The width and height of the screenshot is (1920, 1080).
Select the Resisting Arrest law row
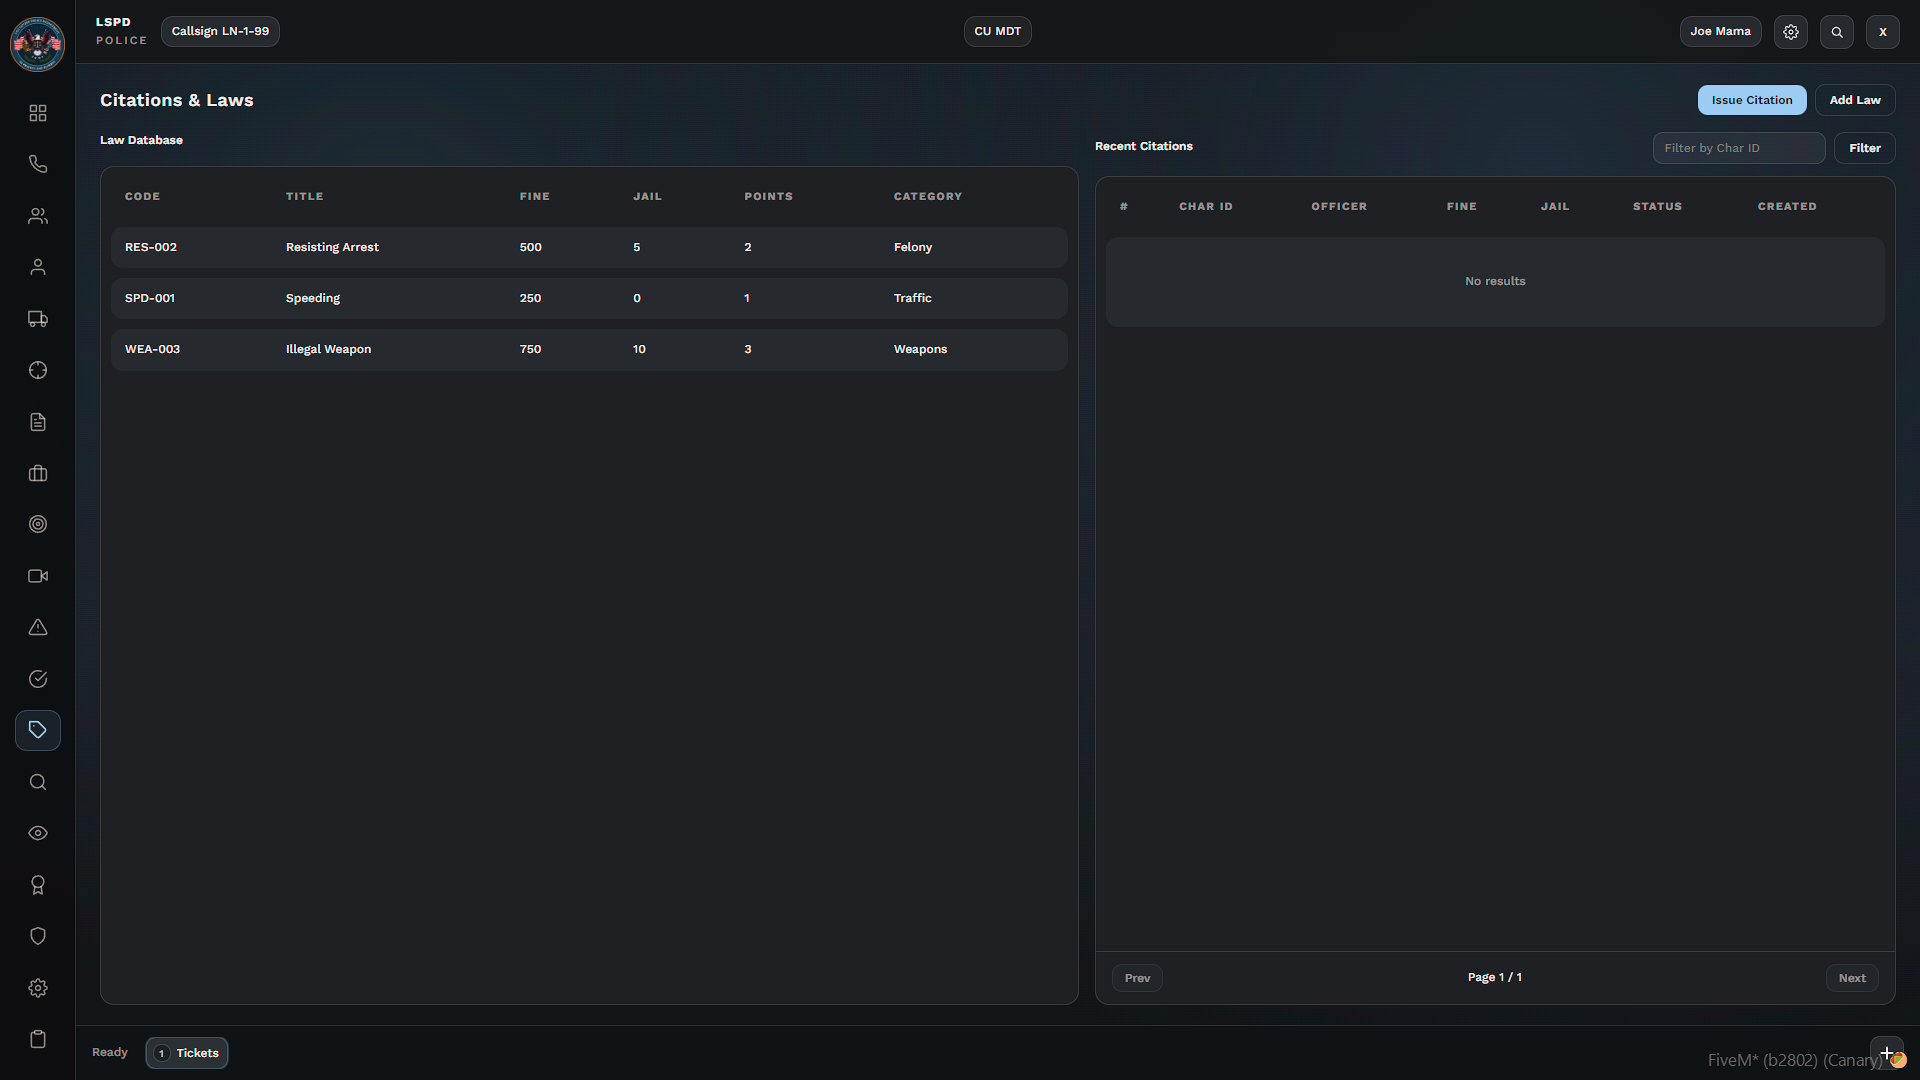coord(589,247)
